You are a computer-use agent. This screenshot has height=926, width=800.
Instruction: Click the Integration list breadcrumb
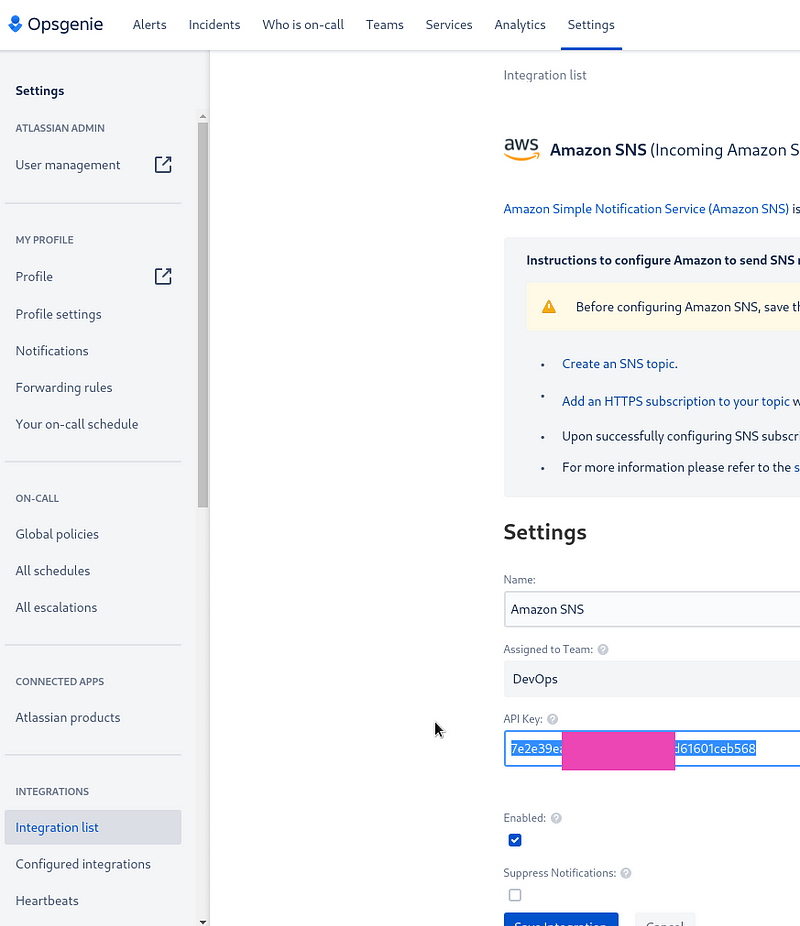click(x=545, y=75)
